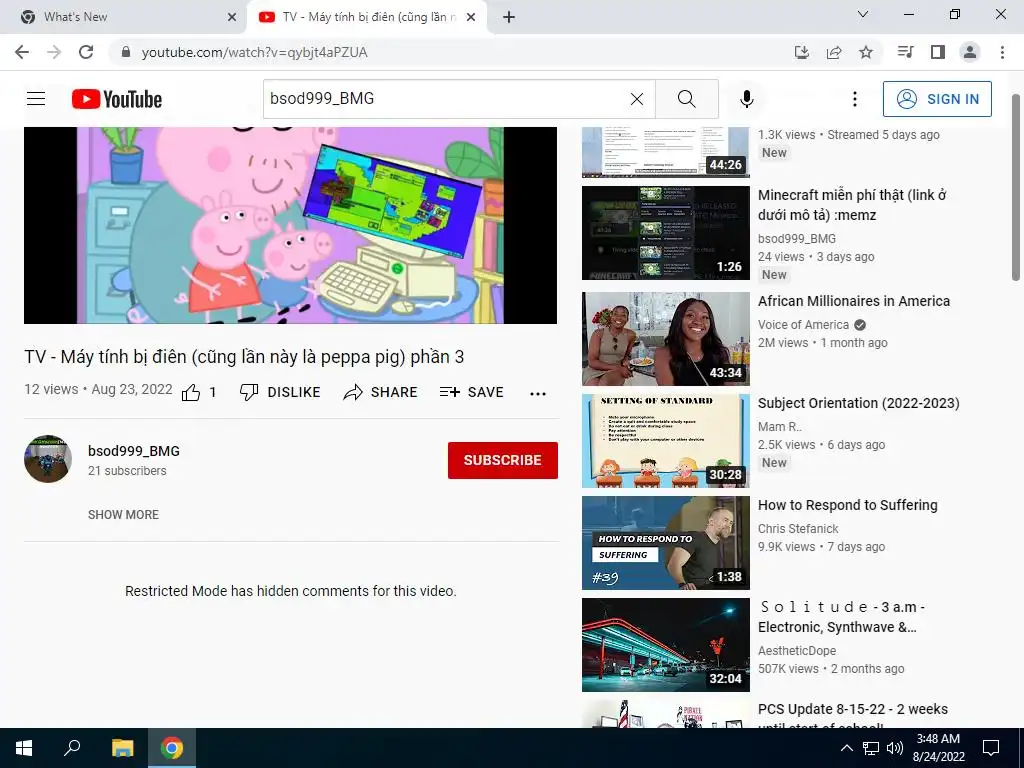Share the video with SHARE button

380,392
